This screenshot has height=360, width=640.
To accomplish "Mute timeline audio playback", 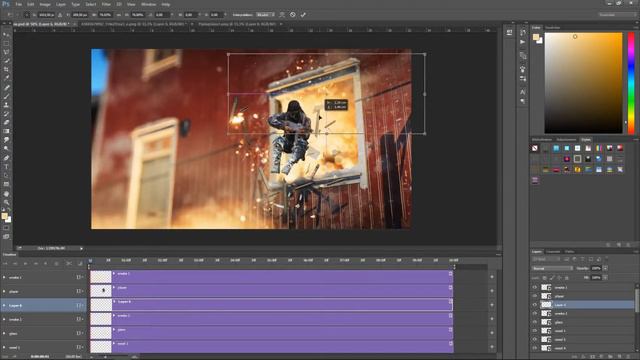I will [45, 264].
